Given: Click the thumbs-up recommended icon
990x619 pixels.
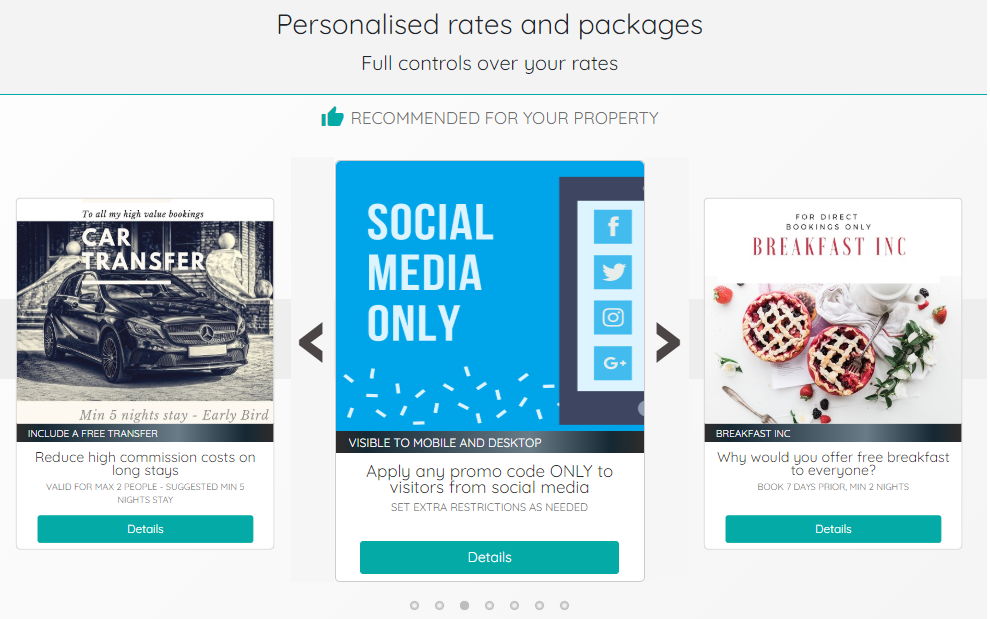Looking at the screenshot, I should pos(332,118).
